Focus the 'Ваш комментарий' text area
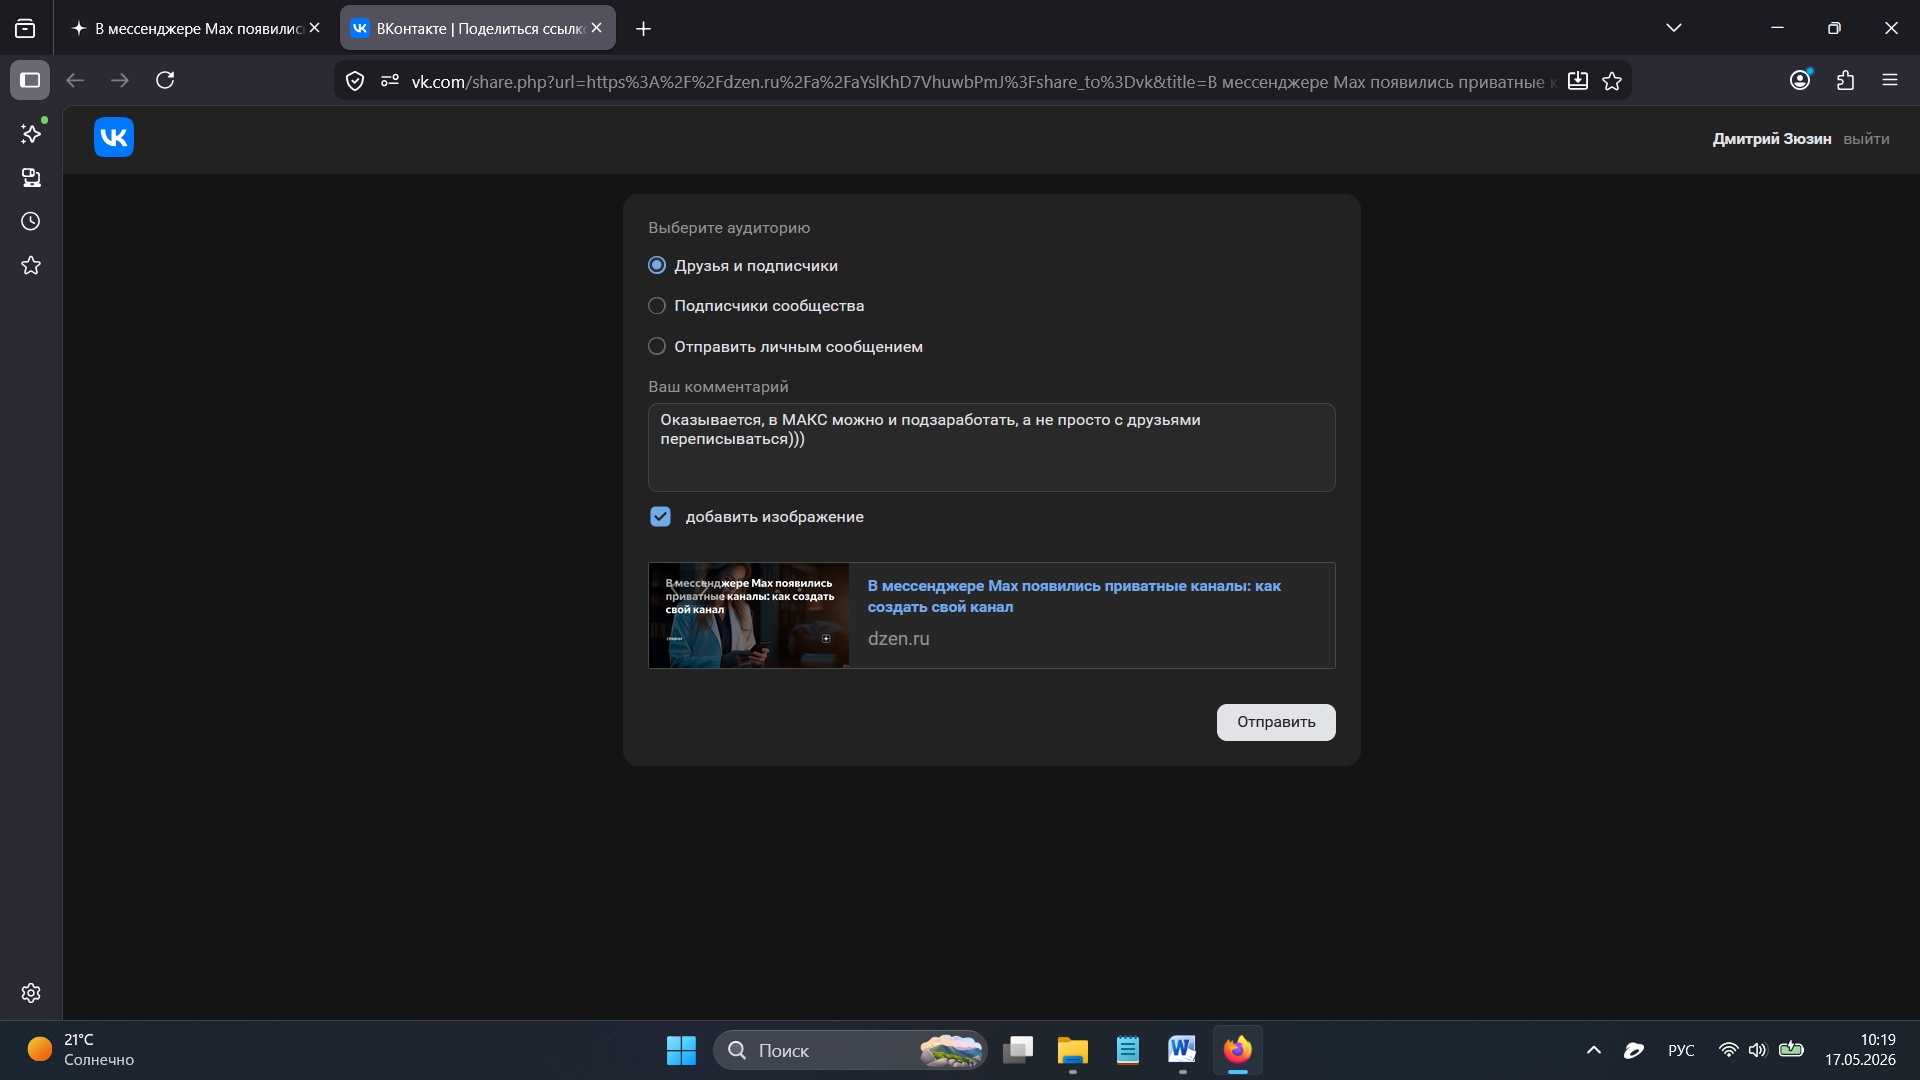The height and width of the screenshot is (1080, 1920). (992, 447)
